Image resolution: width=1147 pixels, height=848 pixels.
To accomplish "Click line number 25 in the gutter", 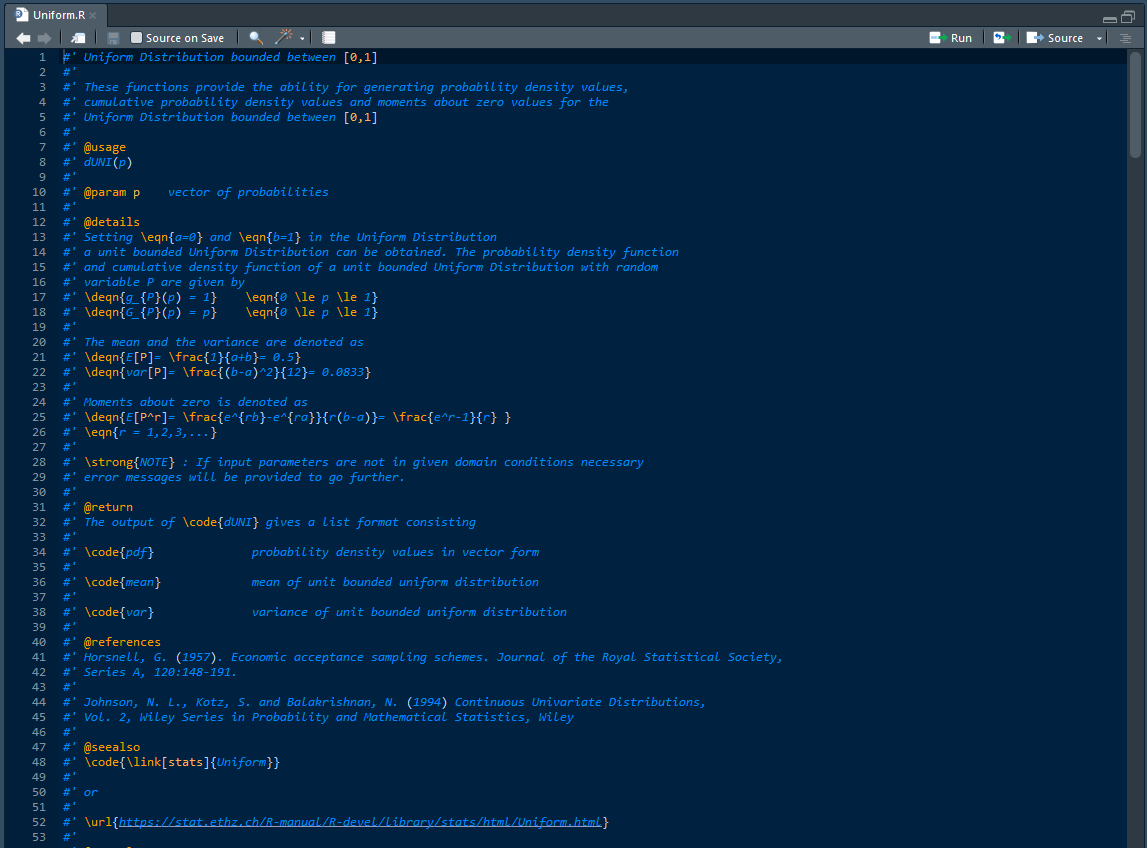I will click(39, 417).
